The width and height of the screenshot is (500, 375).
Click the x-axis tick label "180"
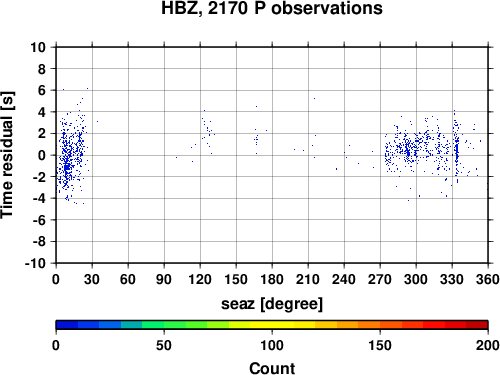point(272,279)
